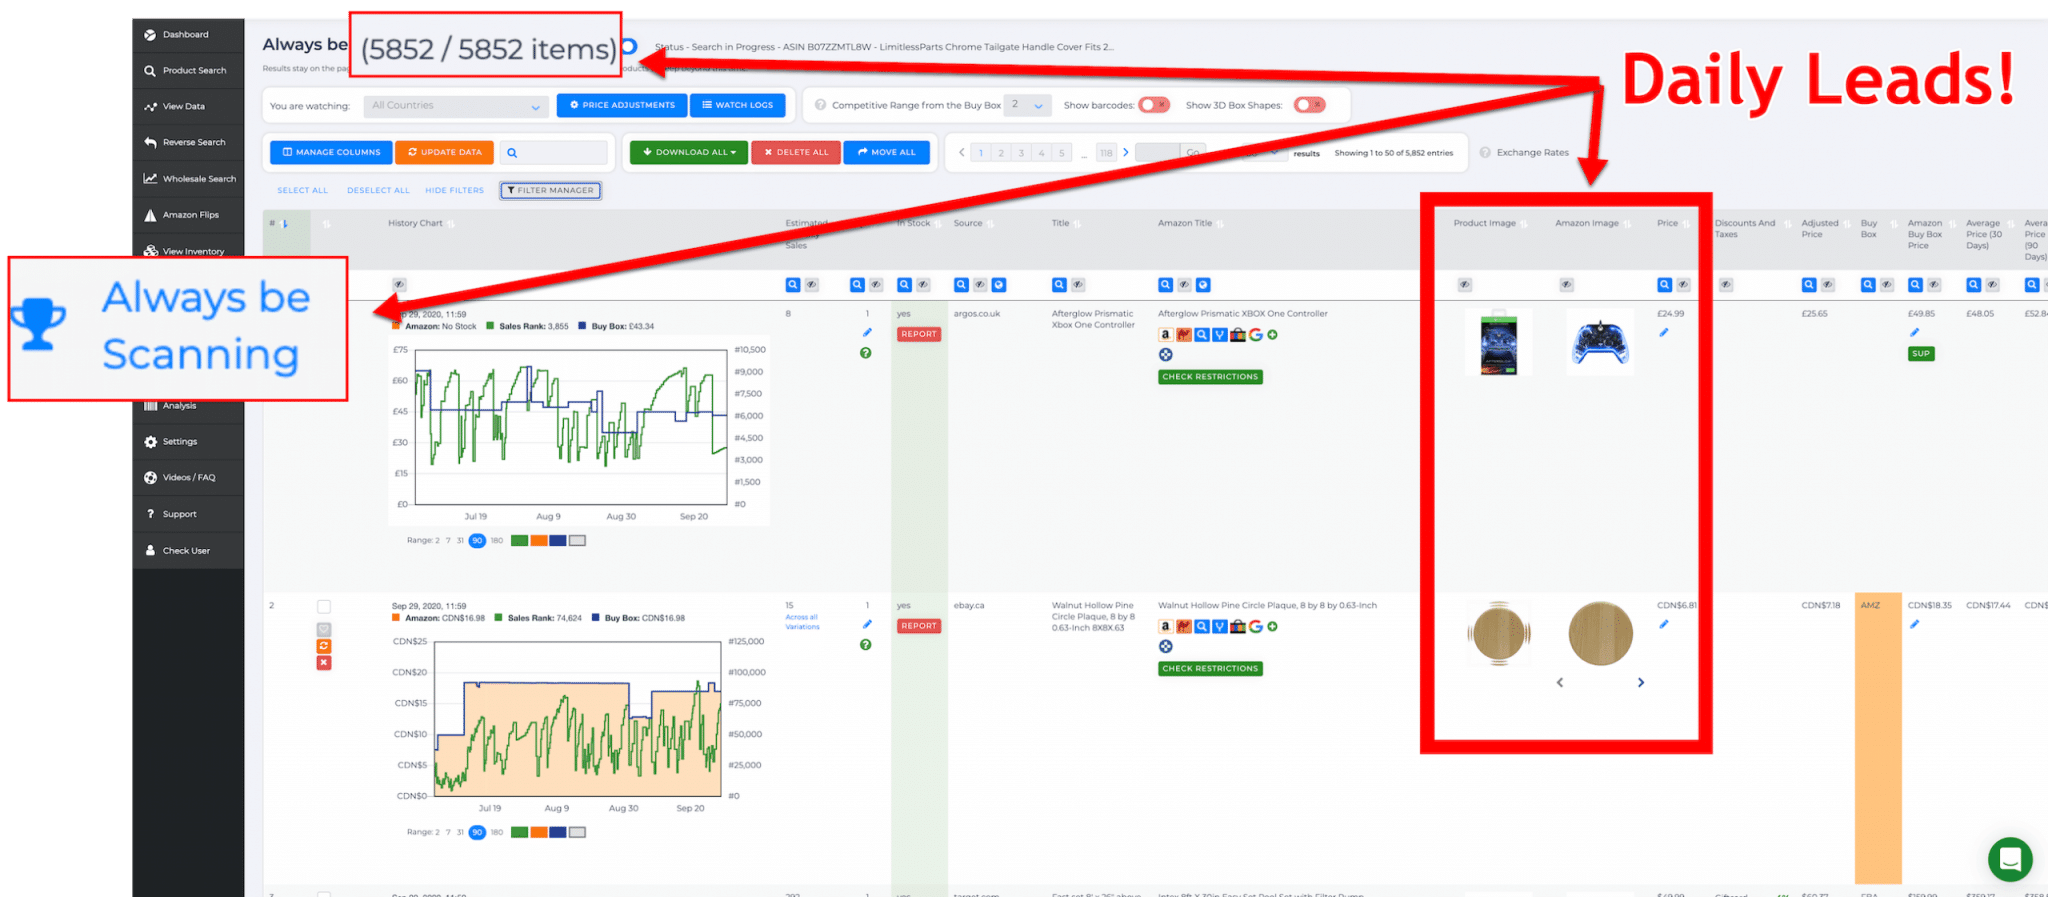The height and width of the screenshot is (897, 2048).
Task: Open Dashboard in the sidebar
Action: 187,35
